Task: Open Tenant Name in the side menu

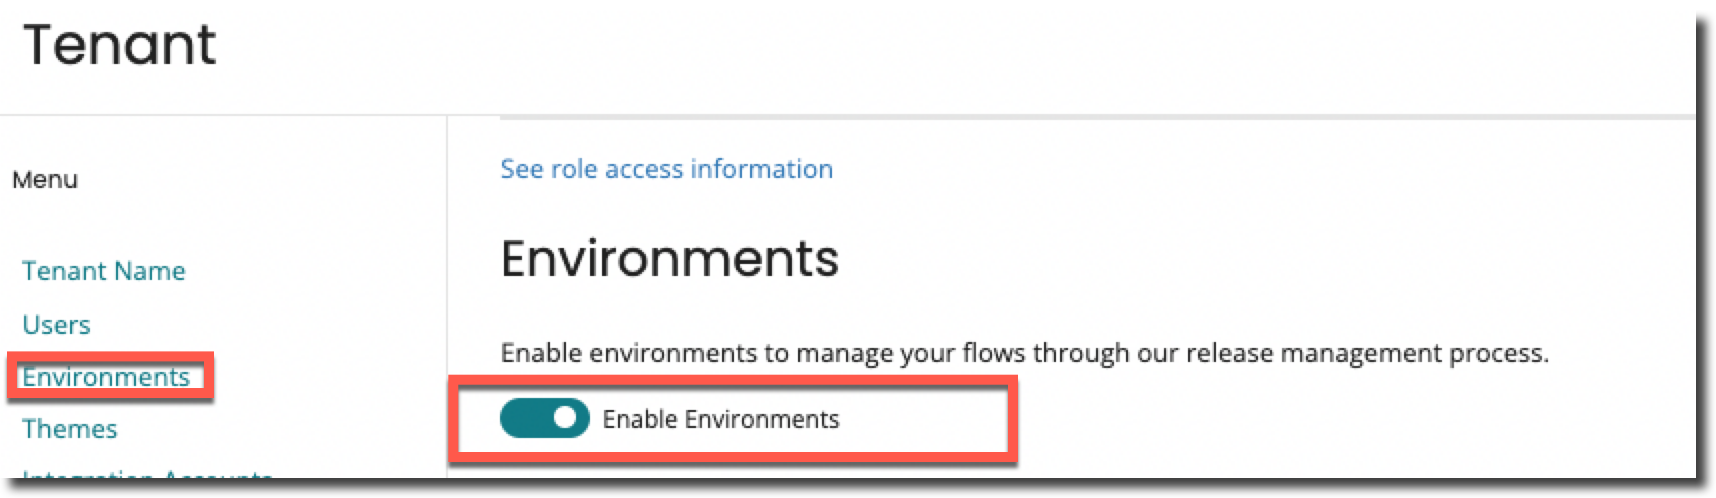Action: point(104,271)
